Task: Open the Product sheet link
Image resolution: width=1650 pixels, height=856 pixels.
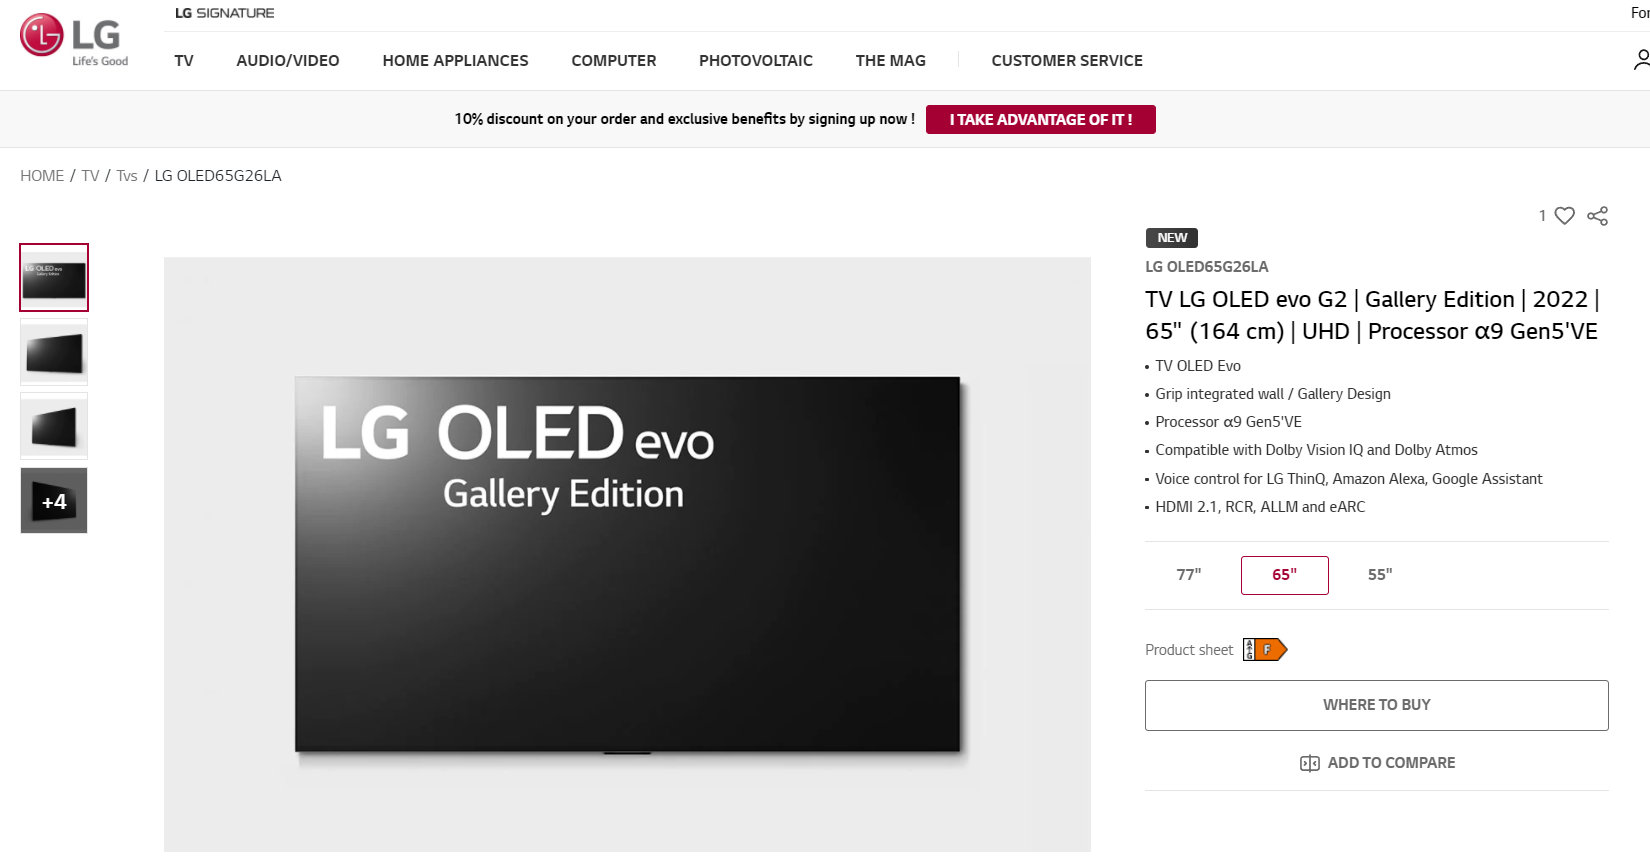Action: pyautogui.click(x=1189, y=650)
